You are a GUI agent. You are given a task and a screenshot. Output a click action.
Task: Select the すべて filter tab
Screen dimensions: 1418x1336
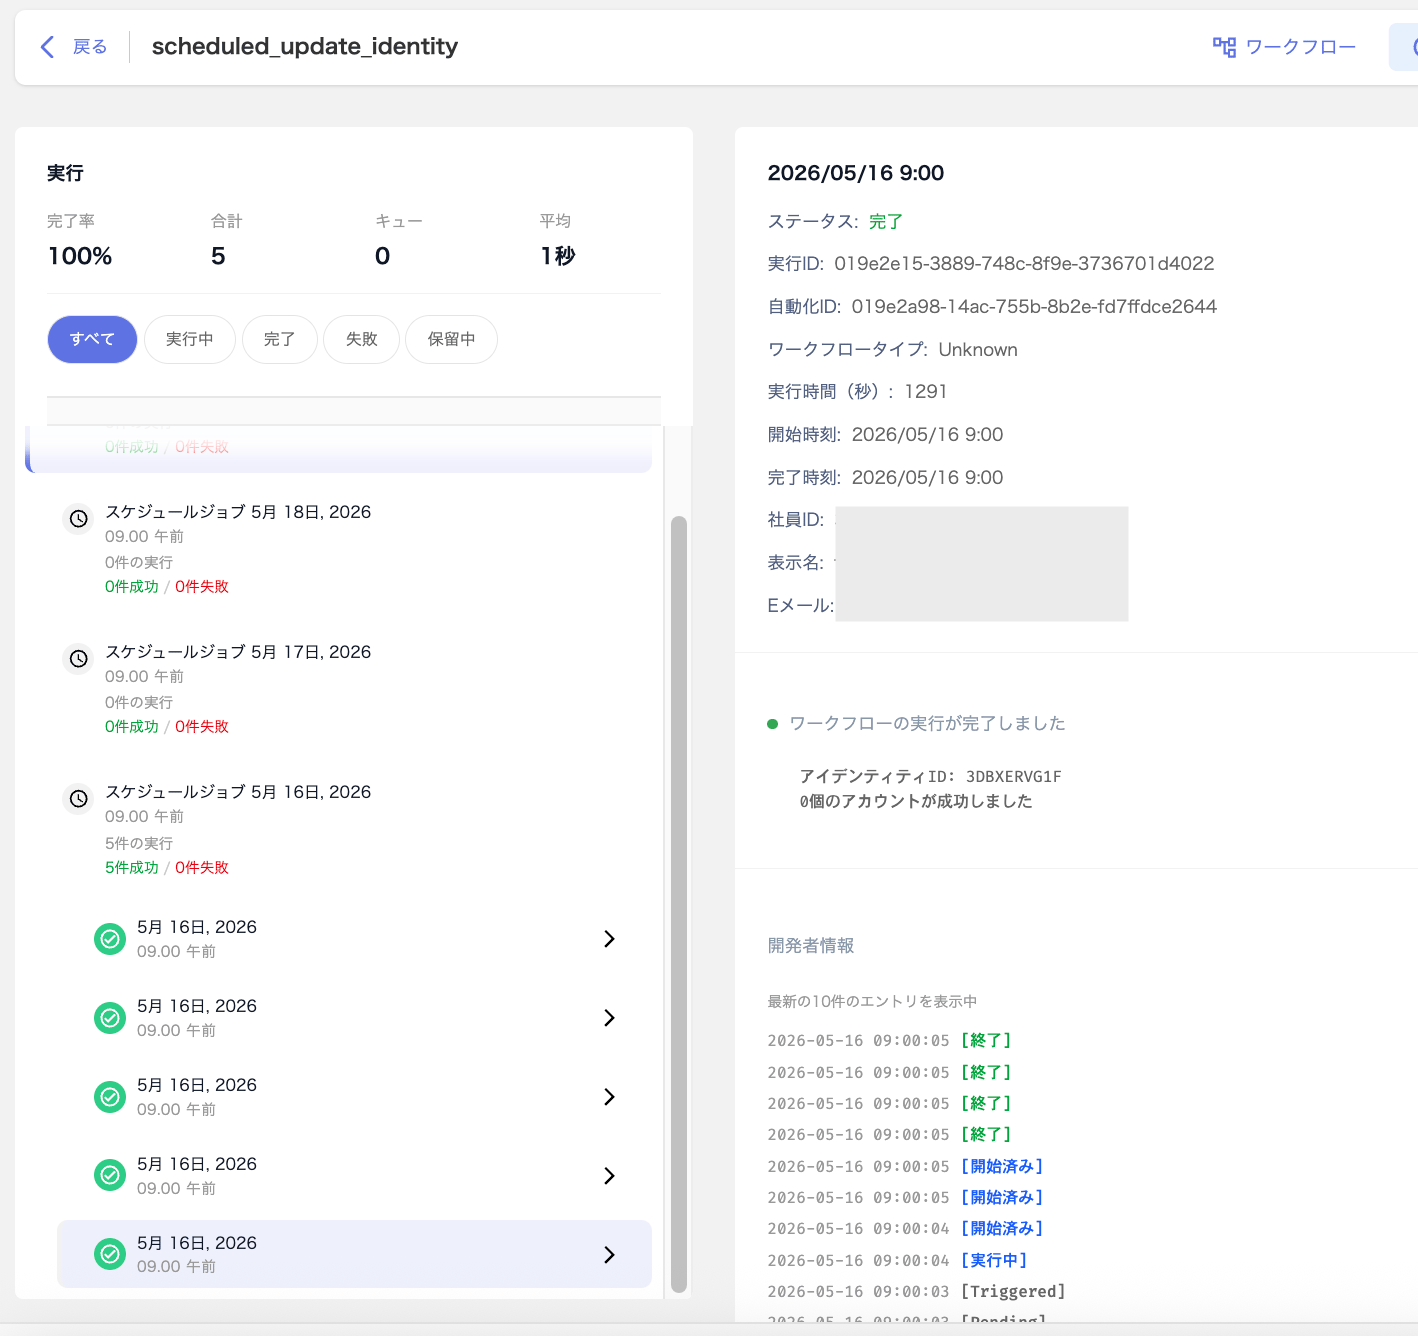pyautogui.click(x=92, y=339)
